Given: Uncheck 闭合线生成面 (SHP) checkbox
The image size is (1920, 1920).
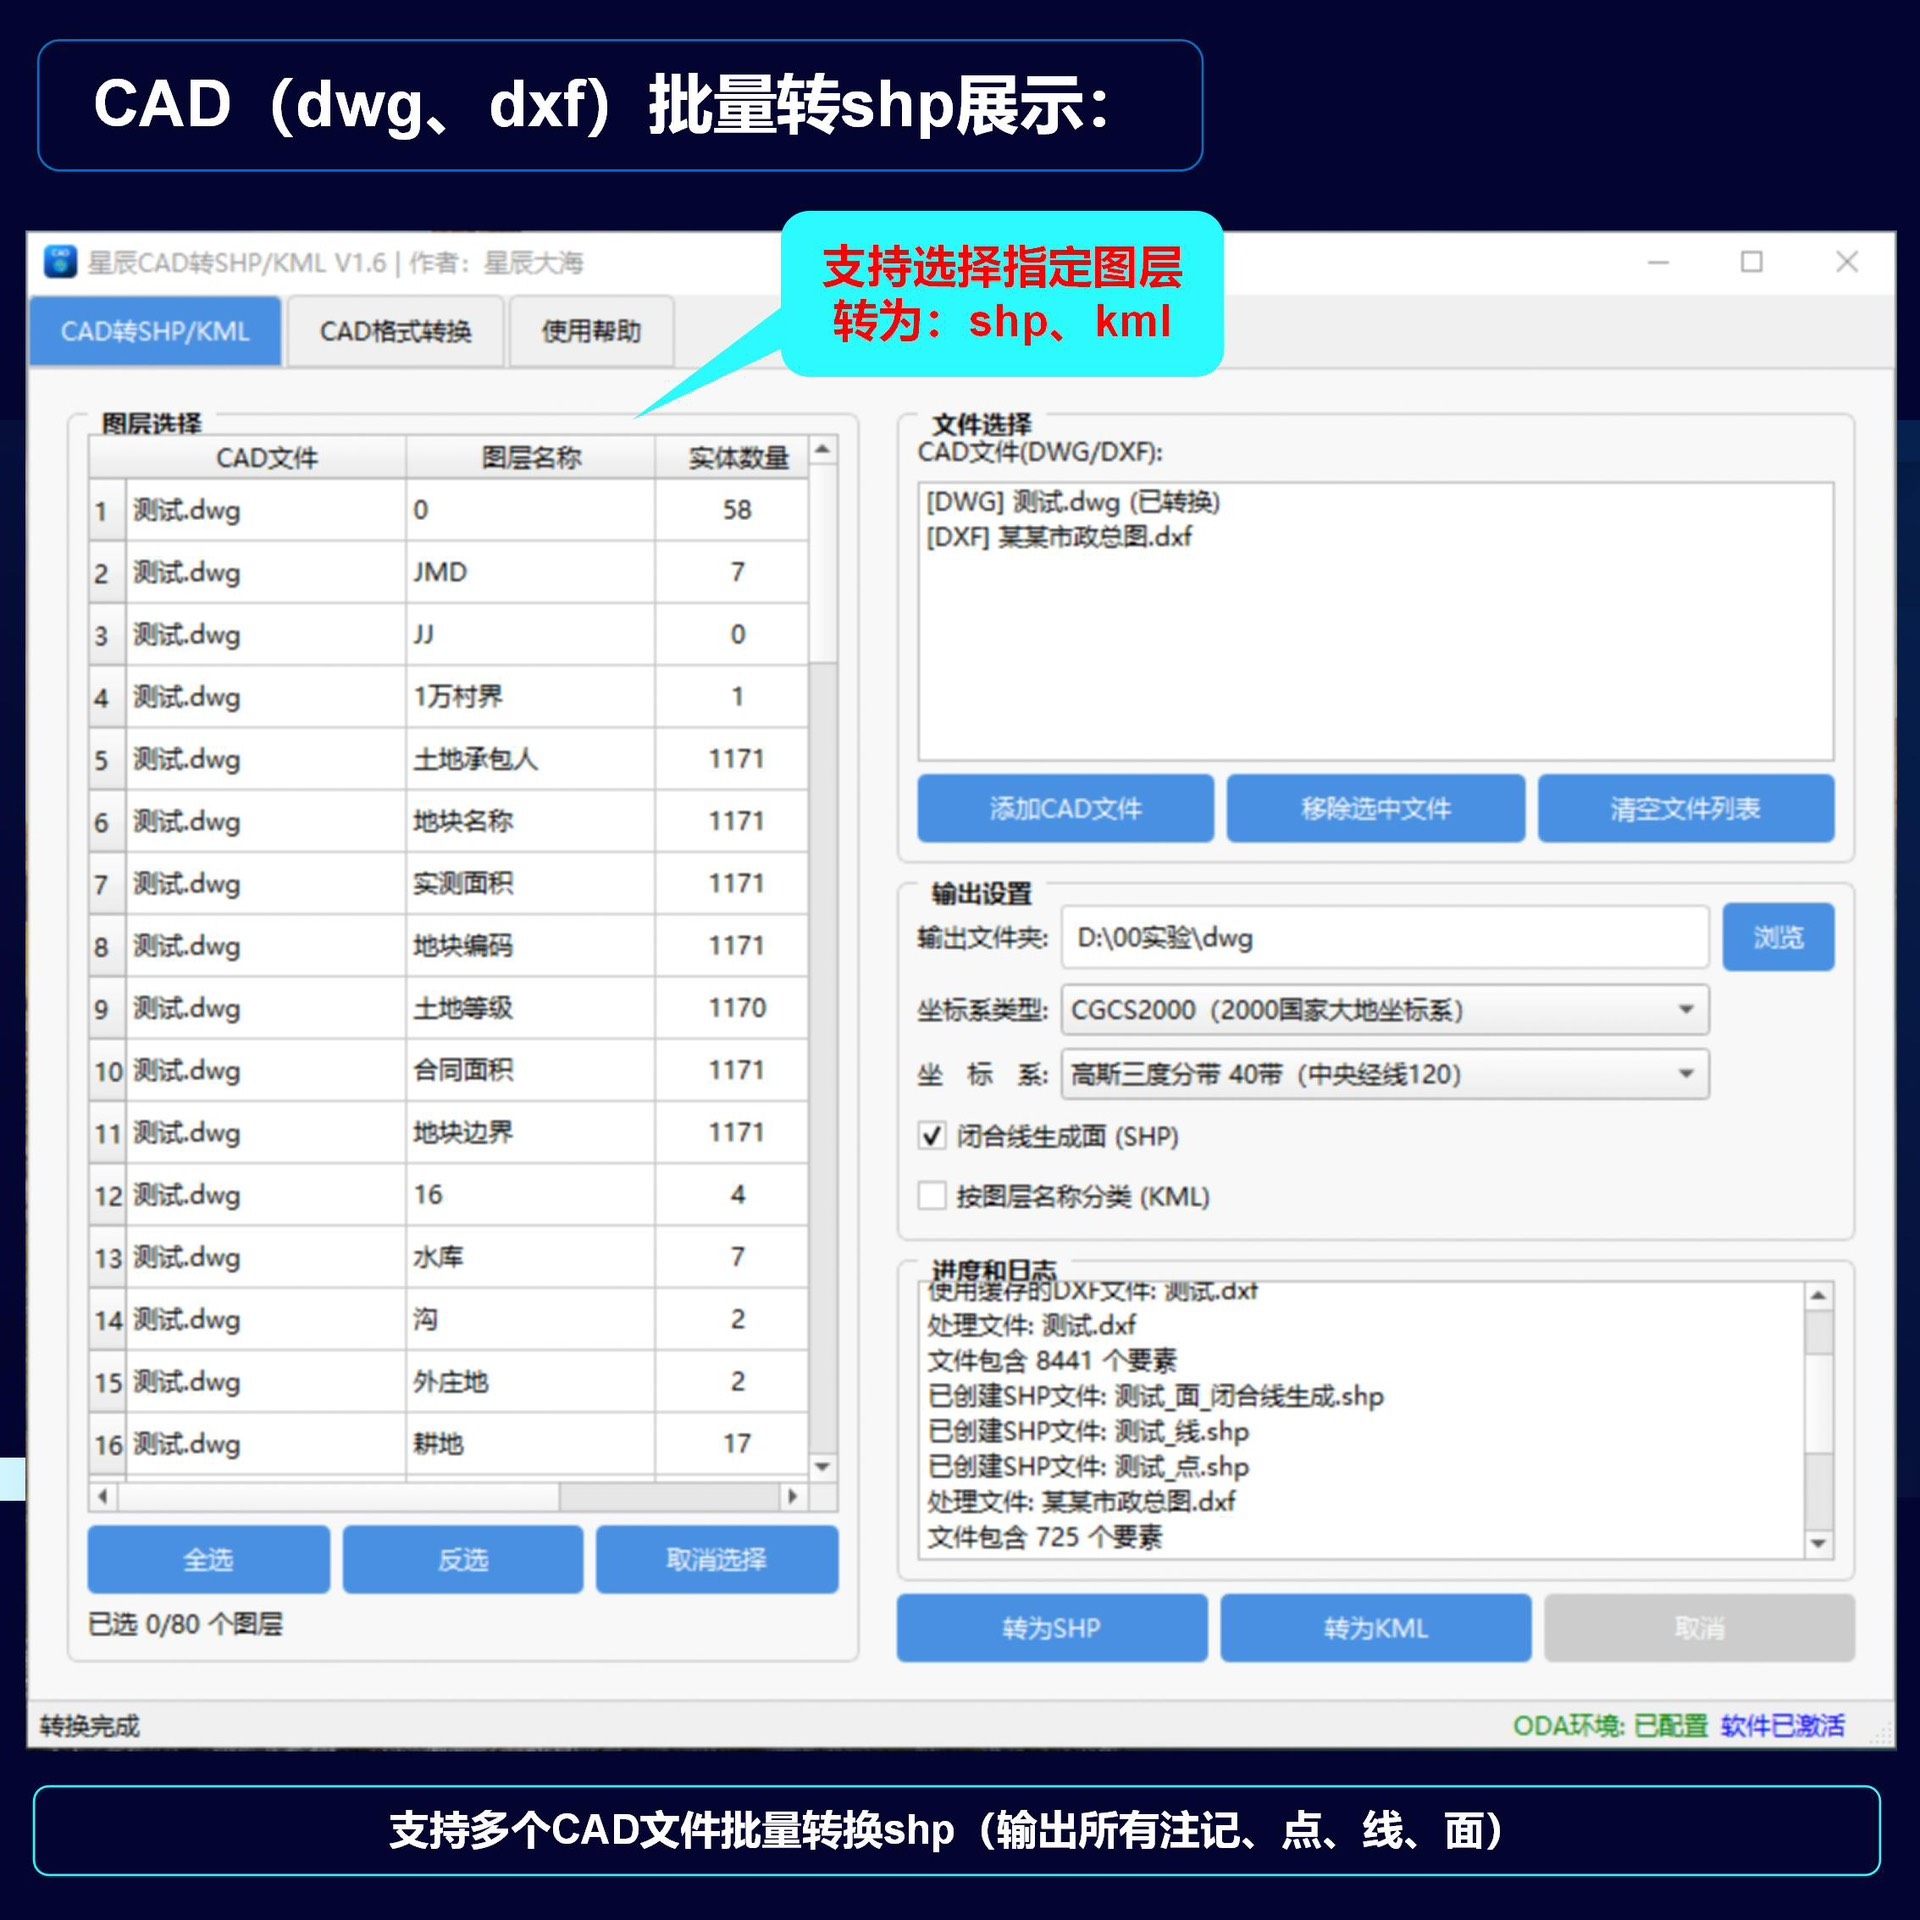Looking at the screenshot, I should click(932, 1136).
